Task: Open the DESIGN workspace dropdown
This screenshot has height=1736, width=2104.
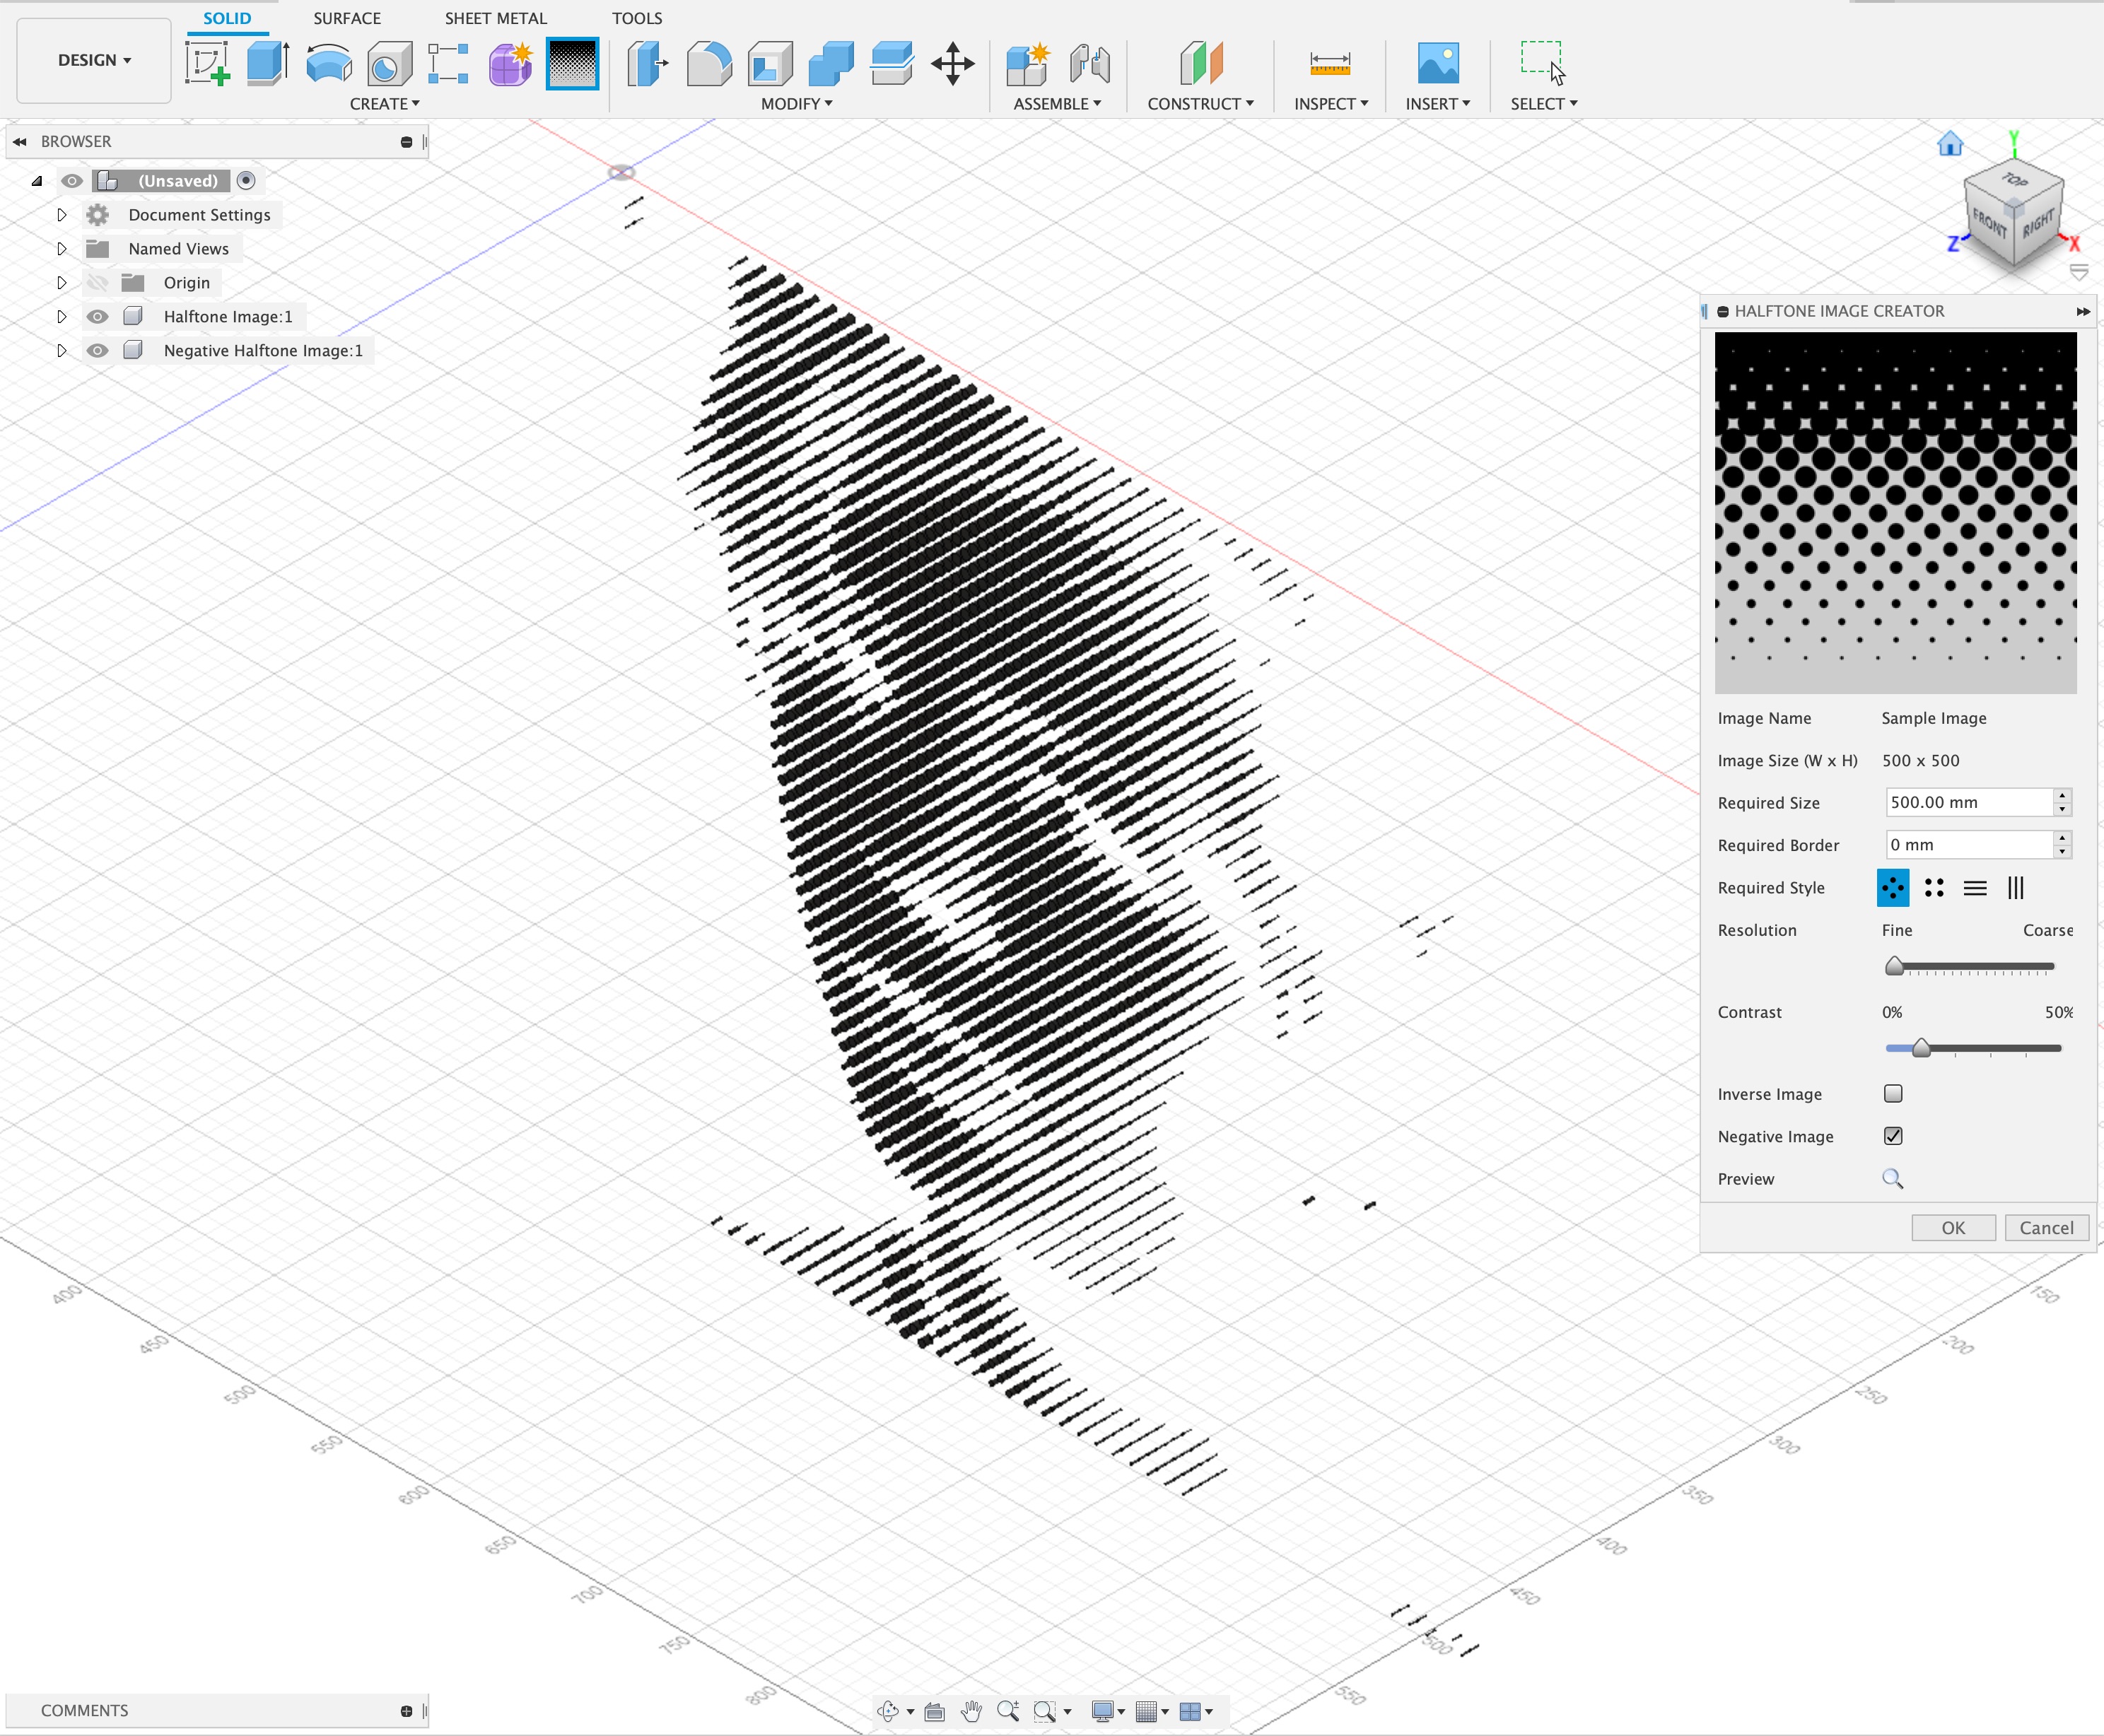Action: click(94, 60)
